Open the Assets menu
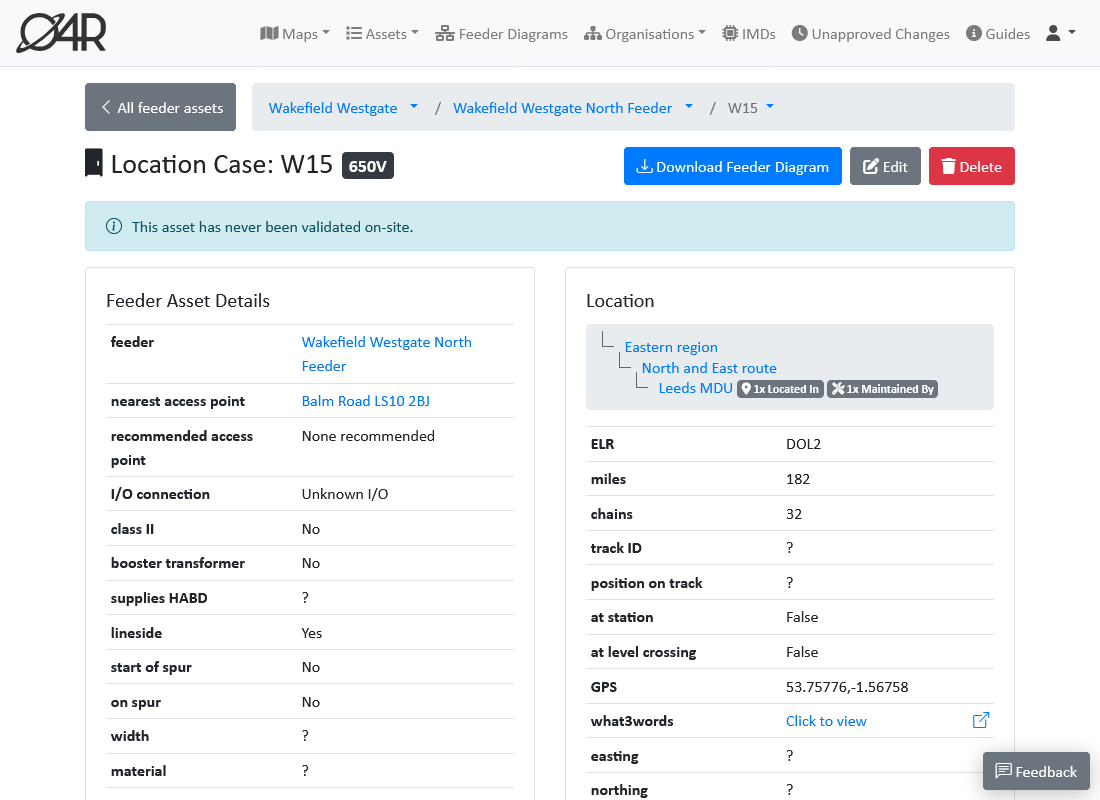 click(x=382, y=34)
